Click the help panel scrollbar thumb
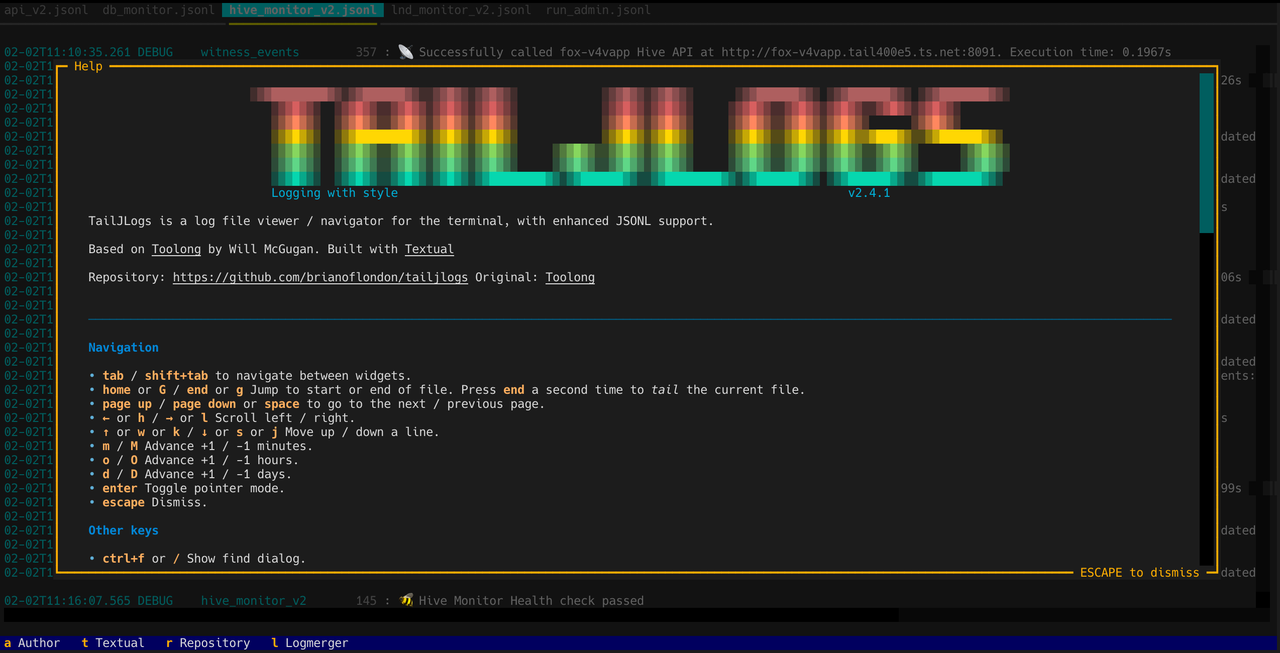The width and height of the screenshot is (1280, 653). click(x=1207, y=153)
